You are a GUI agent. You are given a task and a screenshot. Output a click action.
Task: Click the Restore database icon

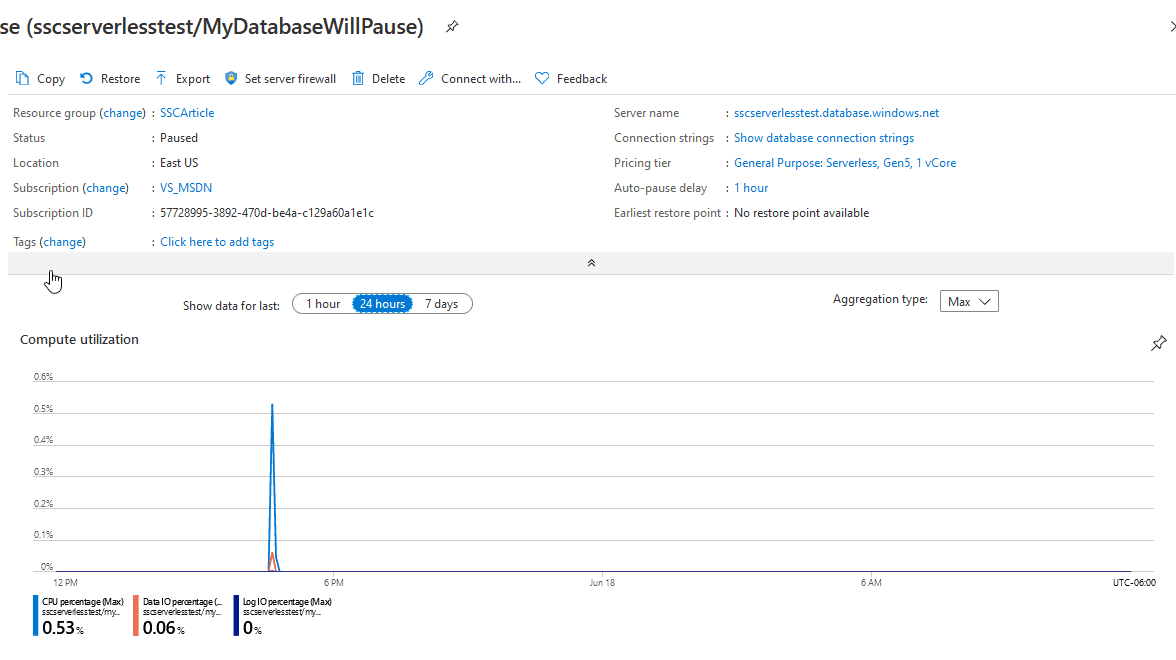click(86, 78)
